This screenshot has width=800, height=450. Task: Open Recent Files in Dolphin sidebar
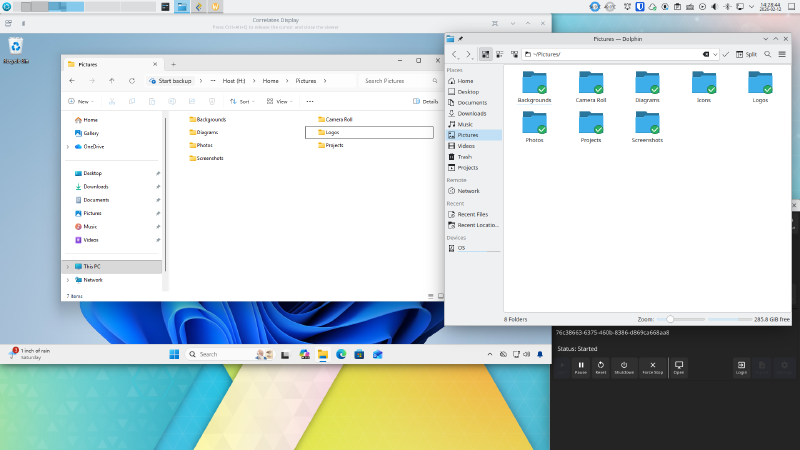pyautogui.click(x=474, y=214)
